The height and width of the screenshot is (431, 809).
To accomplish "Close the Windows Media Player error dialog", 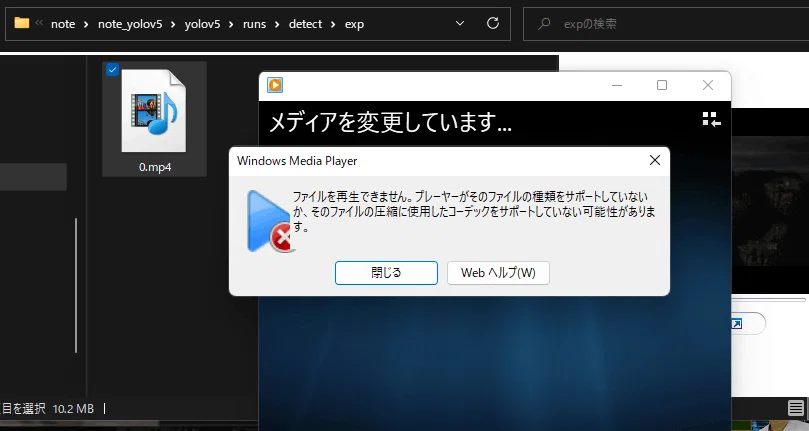I will pyautogui.click(x=655, y=161).
